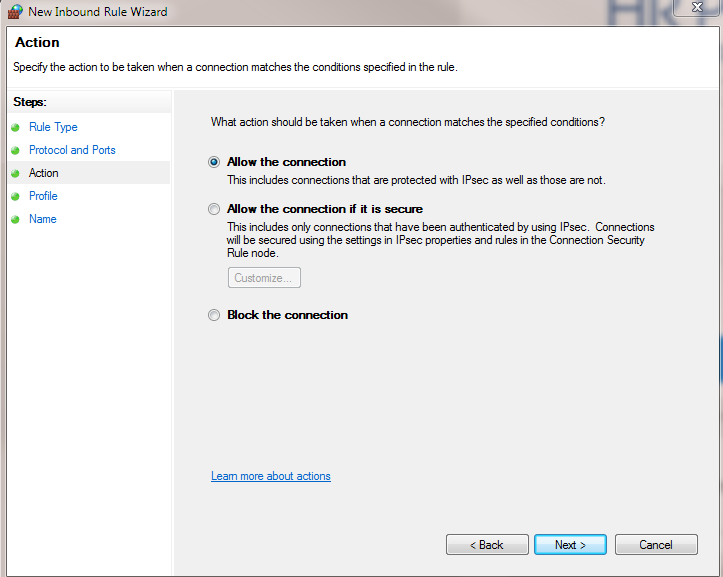
Task: Click the green bullet beside Profile step
Action: coord(15,197)
